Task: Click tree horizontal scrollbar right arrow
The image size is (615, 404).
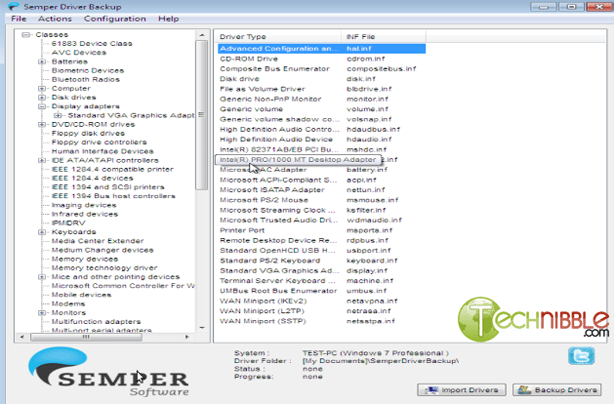Action: click(187, 337)
